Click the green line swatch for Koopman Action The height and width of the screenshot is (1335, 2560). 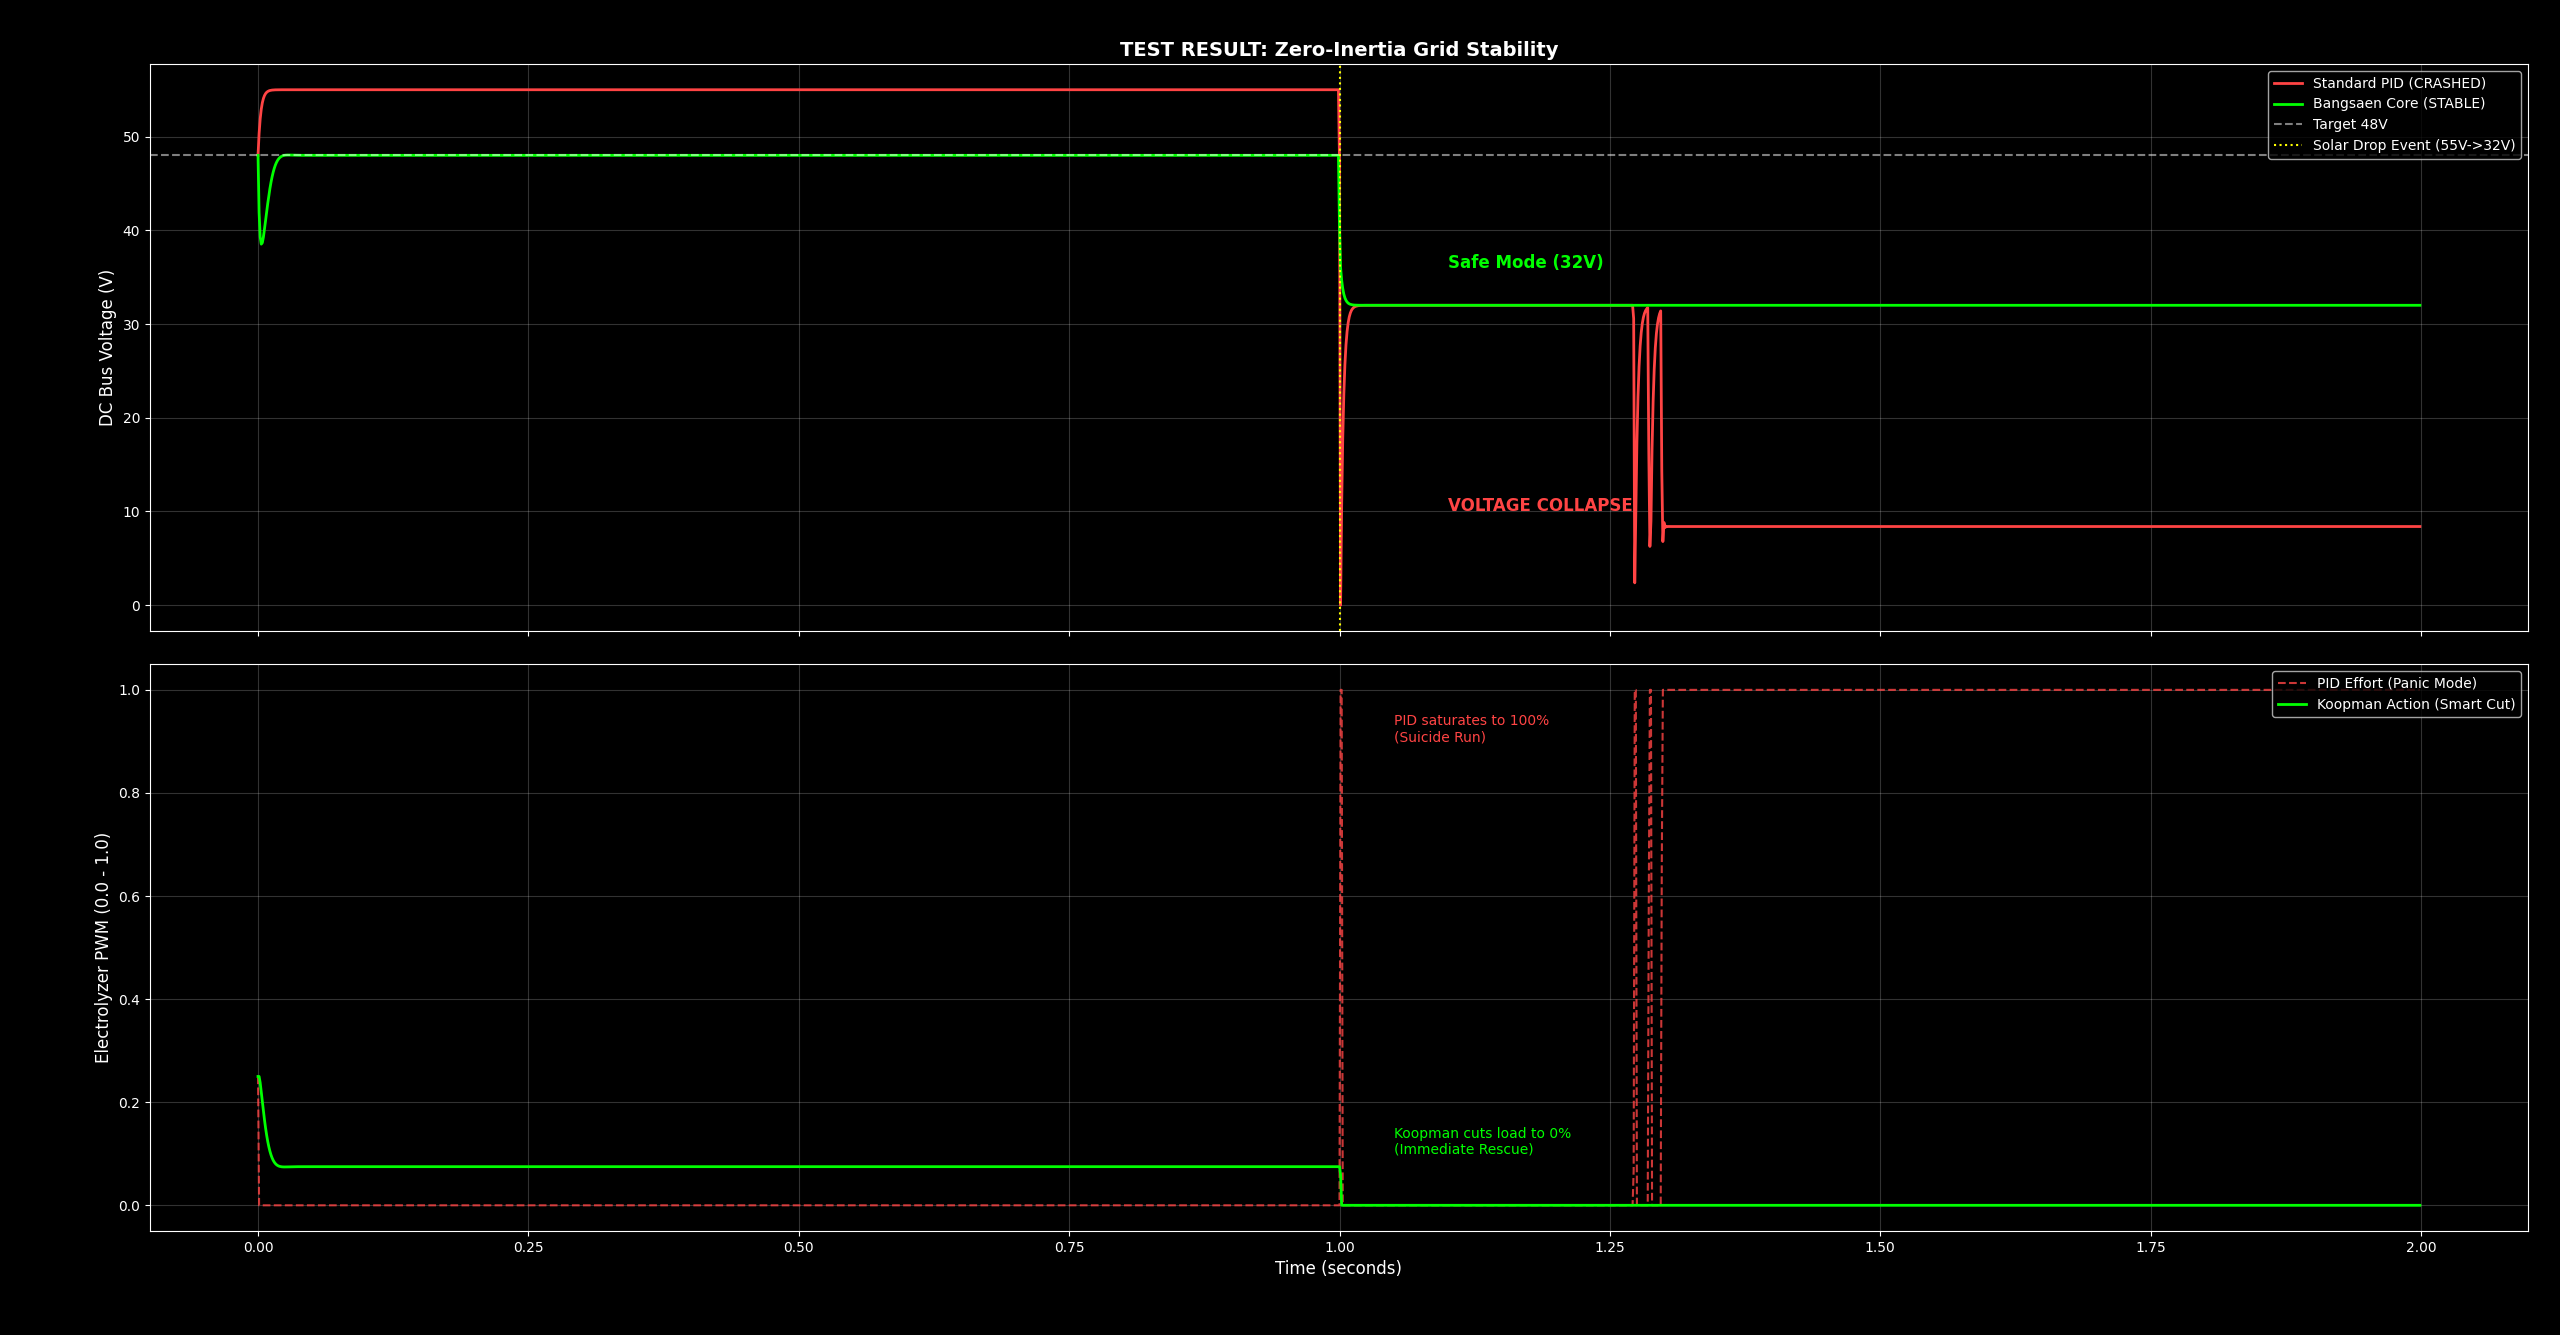[2292, 705]
